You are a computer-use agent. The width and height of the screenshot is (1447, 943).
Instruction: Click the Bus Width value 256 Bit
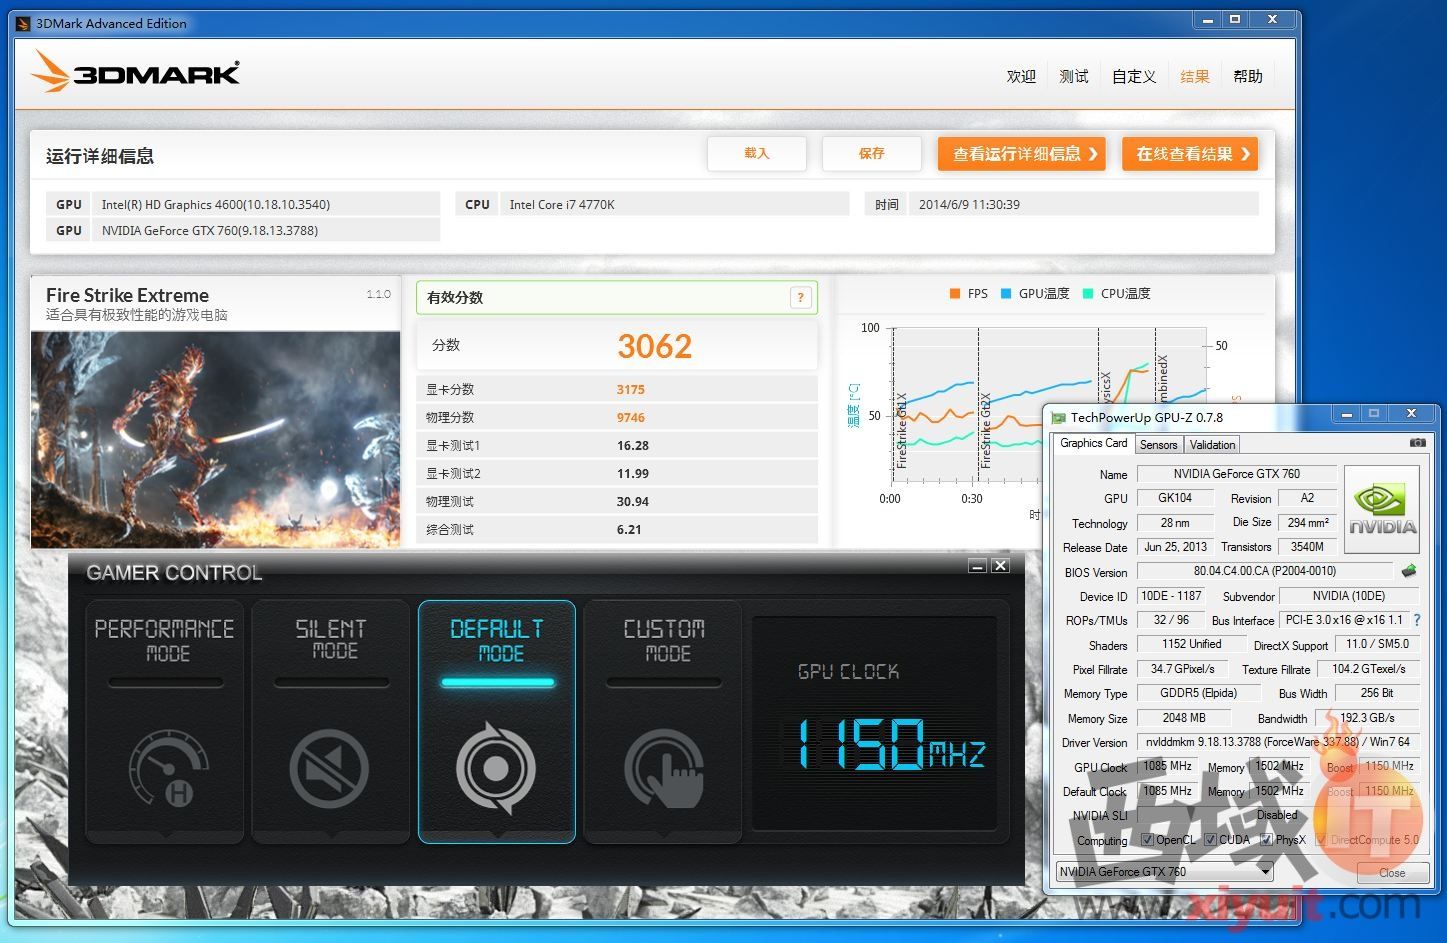(x=1377, y=693)
